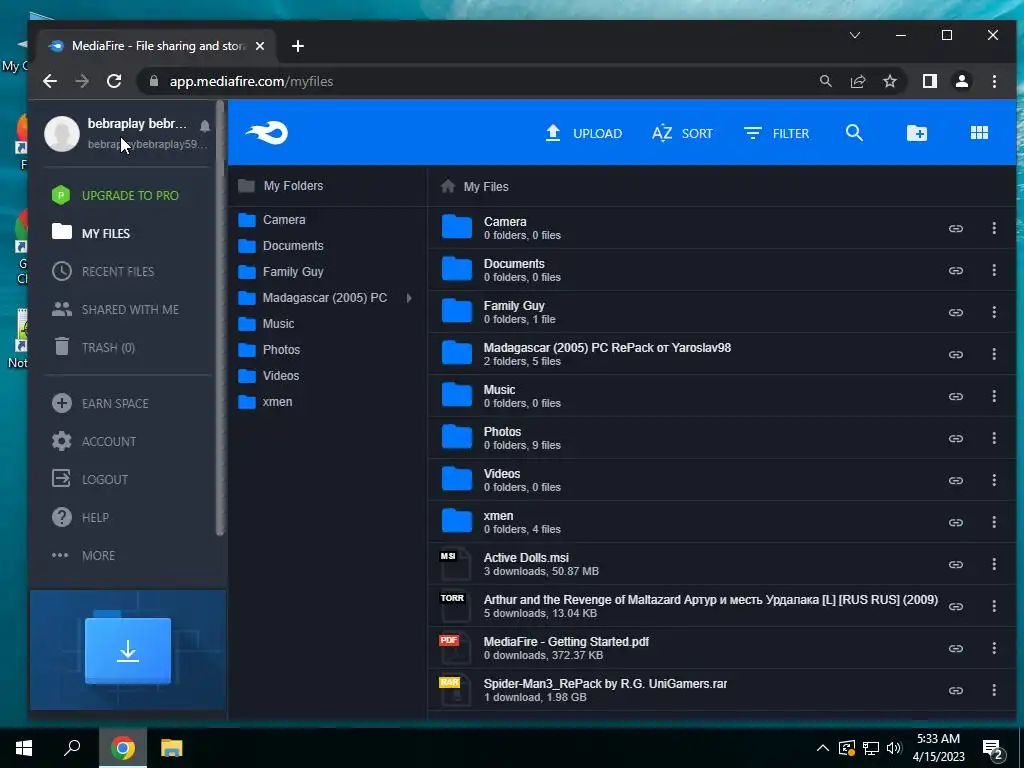Viewport: 1024px width, 768px height.
Task: Open options menu for Videos folder
Action: [994, 480]
